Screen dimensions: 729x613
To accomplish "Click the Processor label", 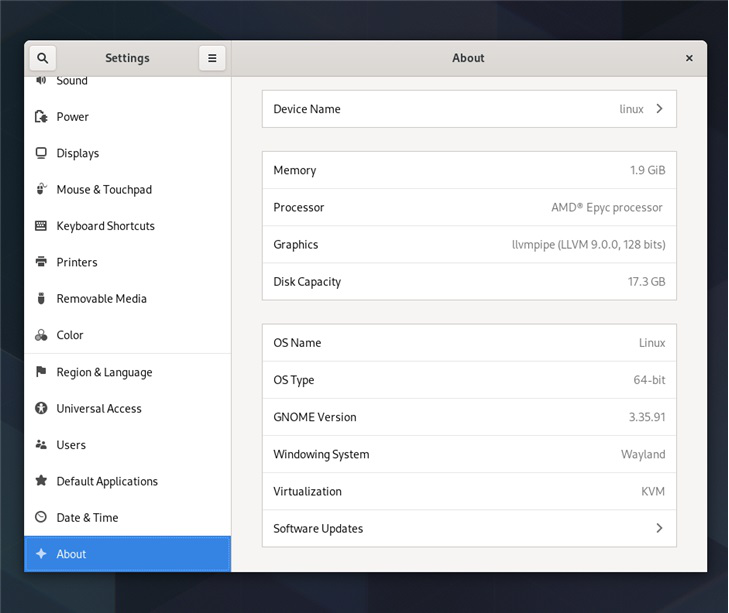I will click(298, 207).
